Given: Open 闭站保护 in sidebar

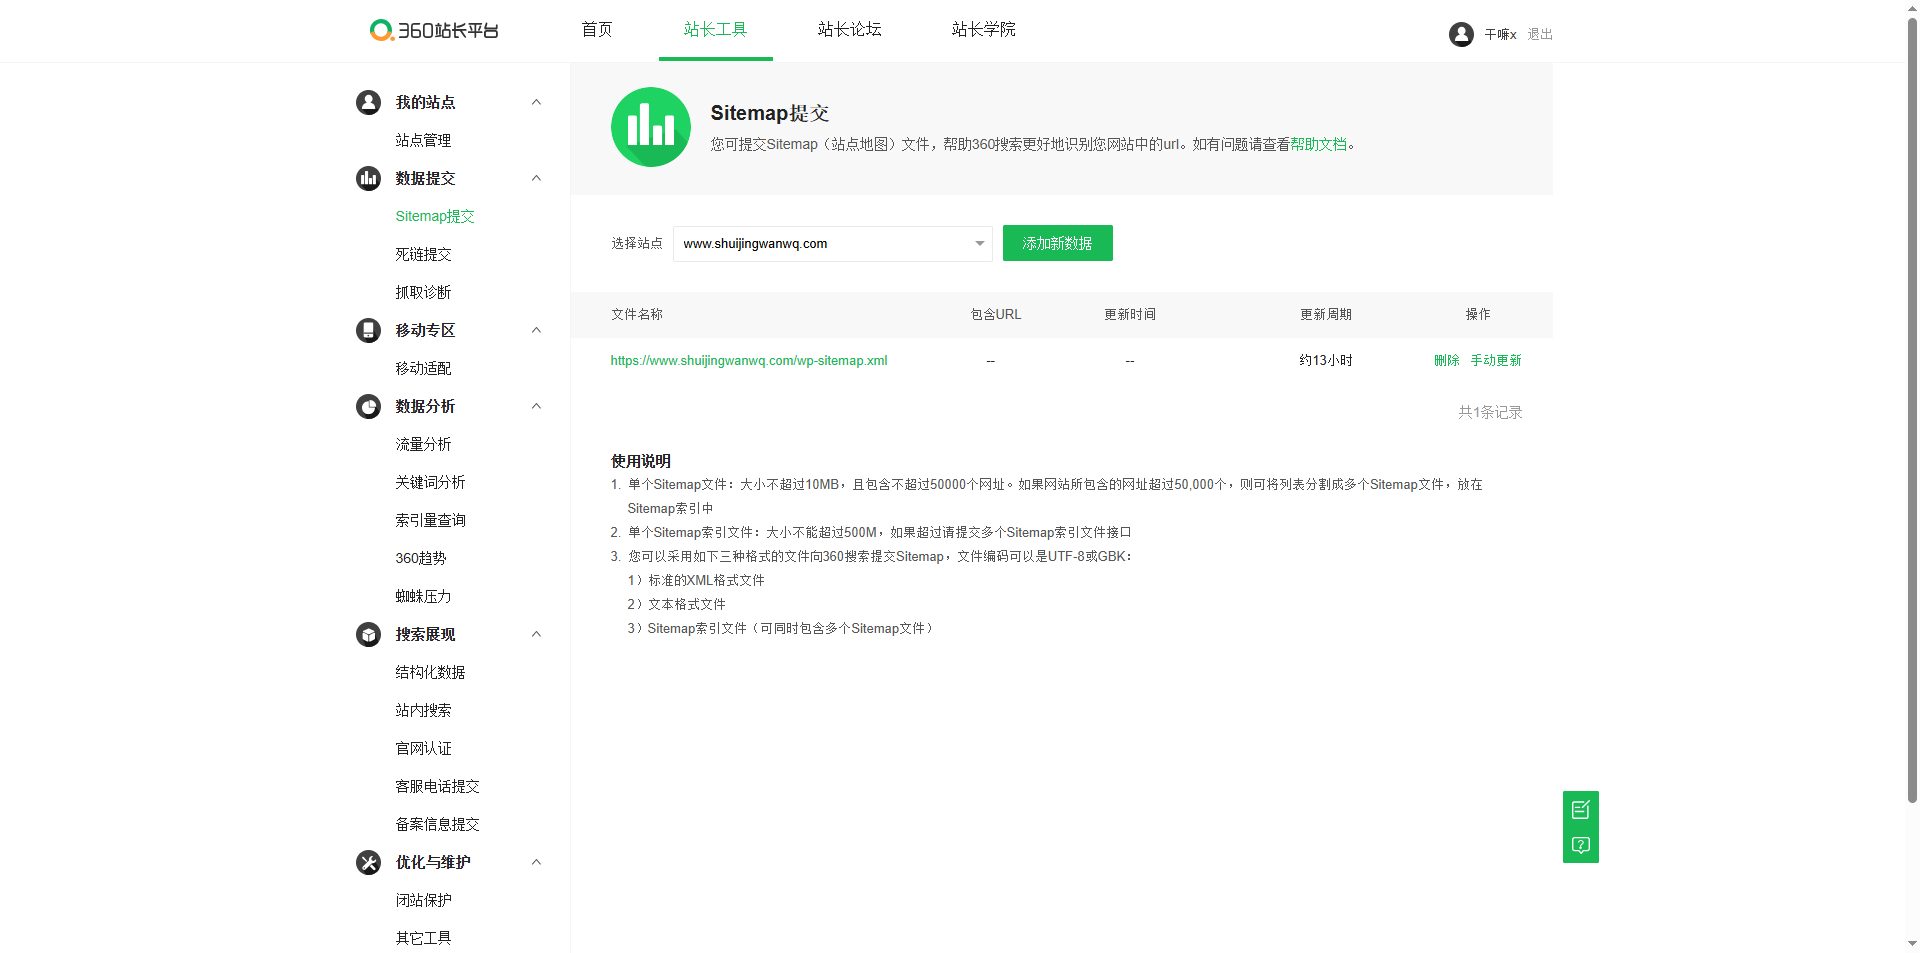Looking at the screenshot, I should (x=423, y=900).
